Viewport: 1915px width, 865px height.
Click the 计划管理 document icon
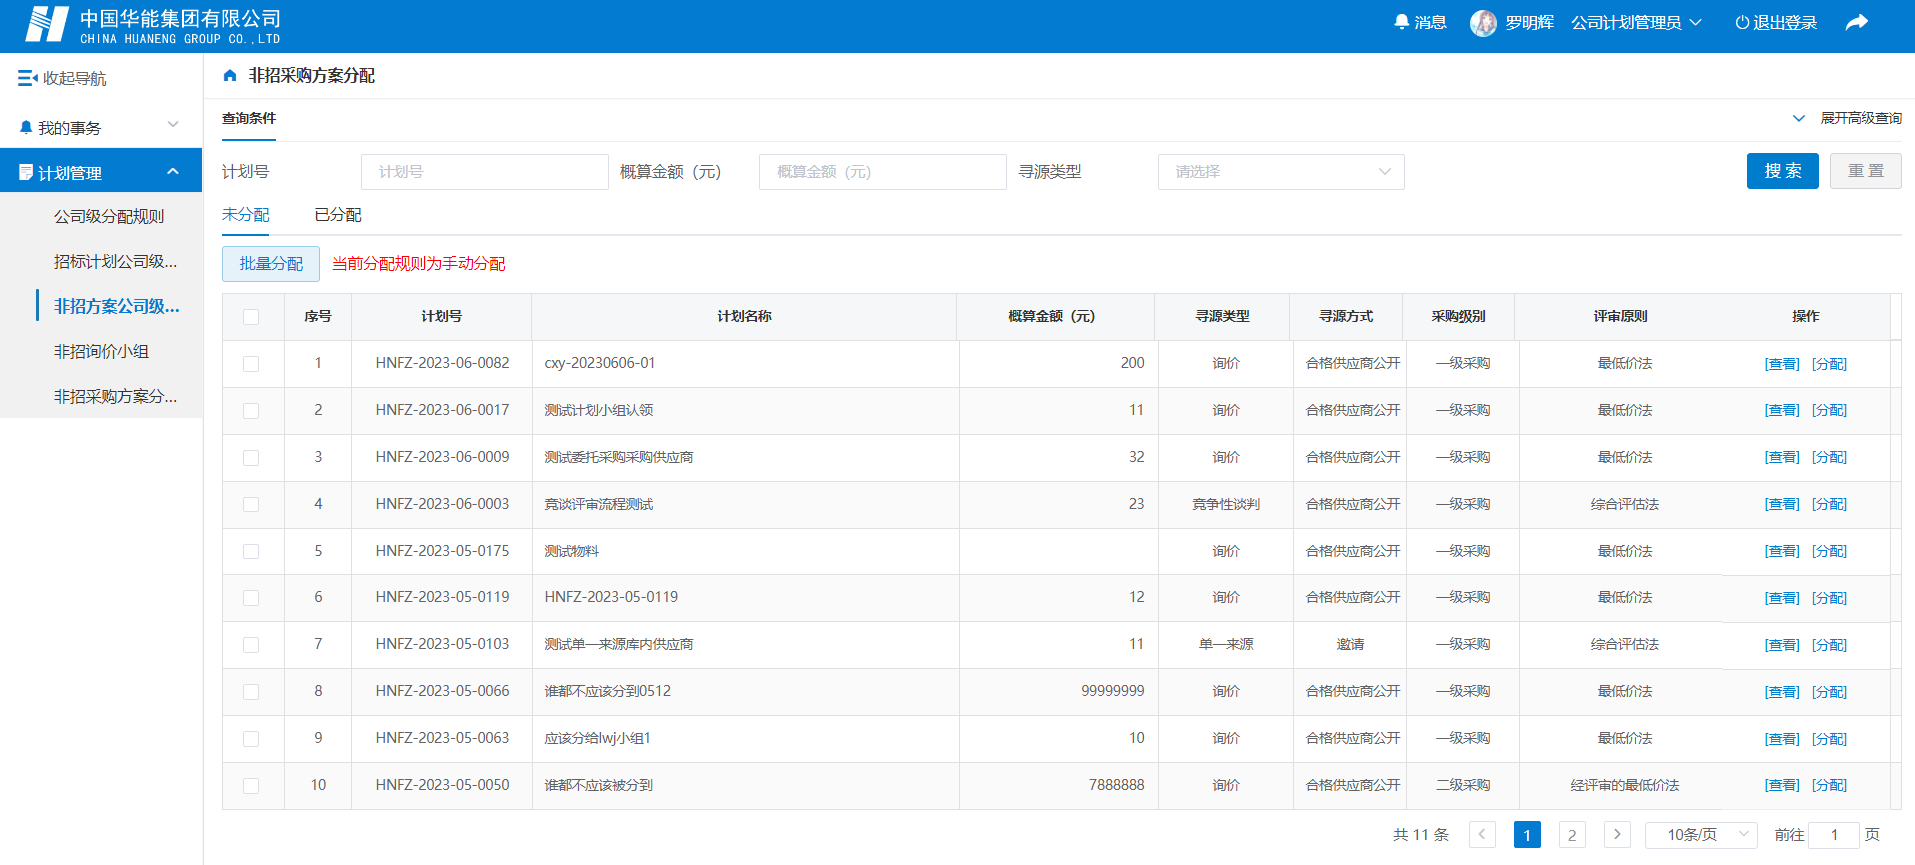coord(26,173)
